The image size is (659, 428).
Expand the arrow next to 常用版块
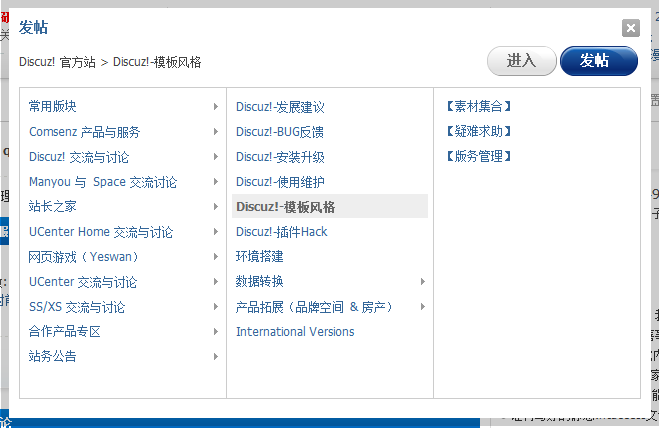pos(216,106)
